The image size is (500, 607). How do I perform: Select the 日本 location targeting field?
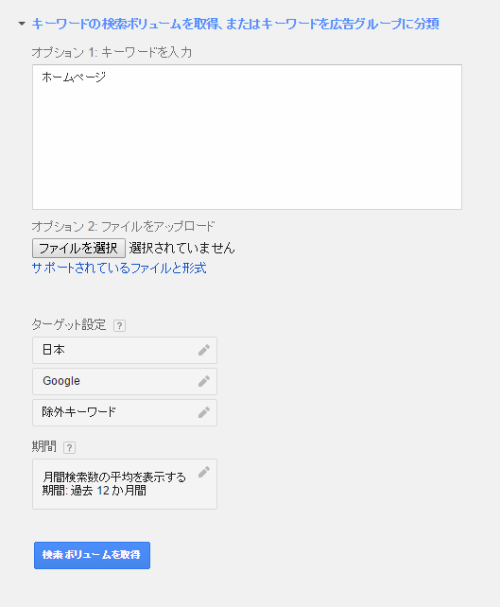[x=125, y=350]
